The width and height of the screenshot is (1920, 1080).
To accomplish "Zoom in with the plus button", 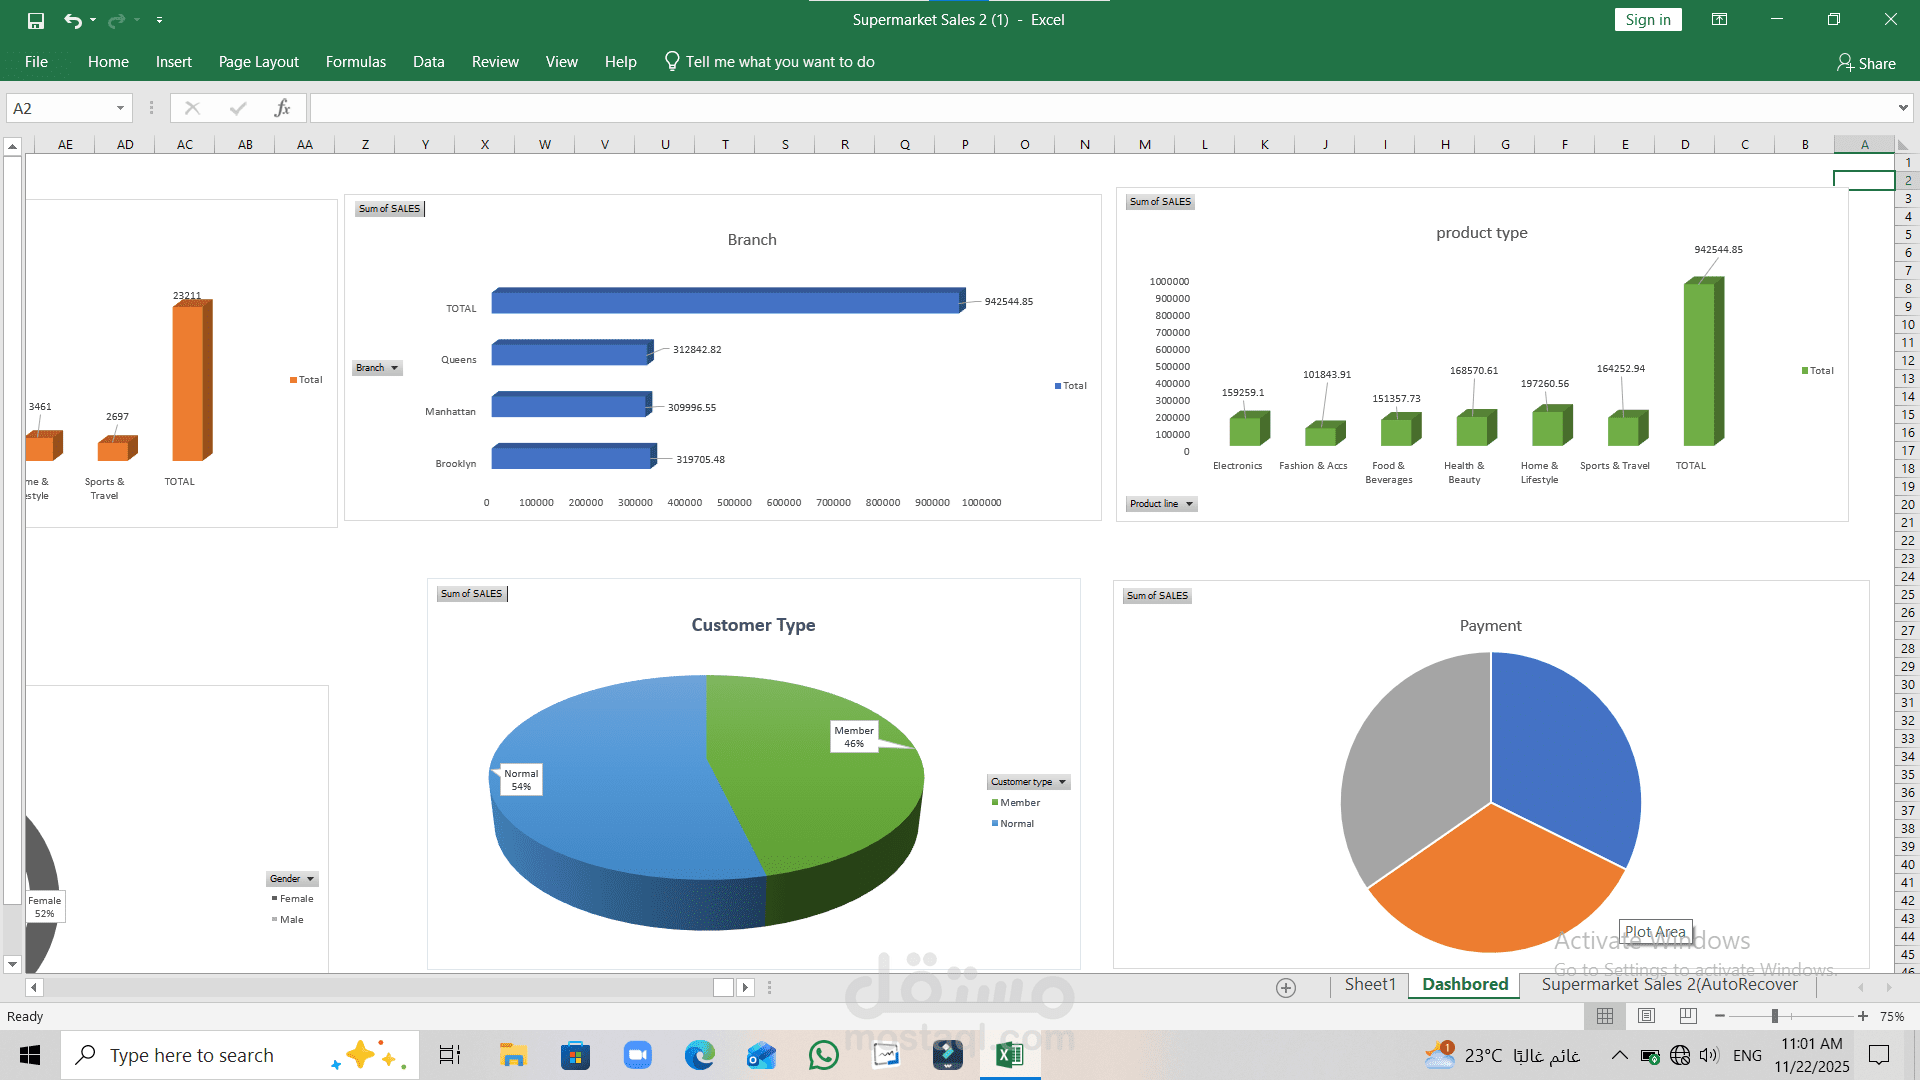I will click(1862, 1016).
